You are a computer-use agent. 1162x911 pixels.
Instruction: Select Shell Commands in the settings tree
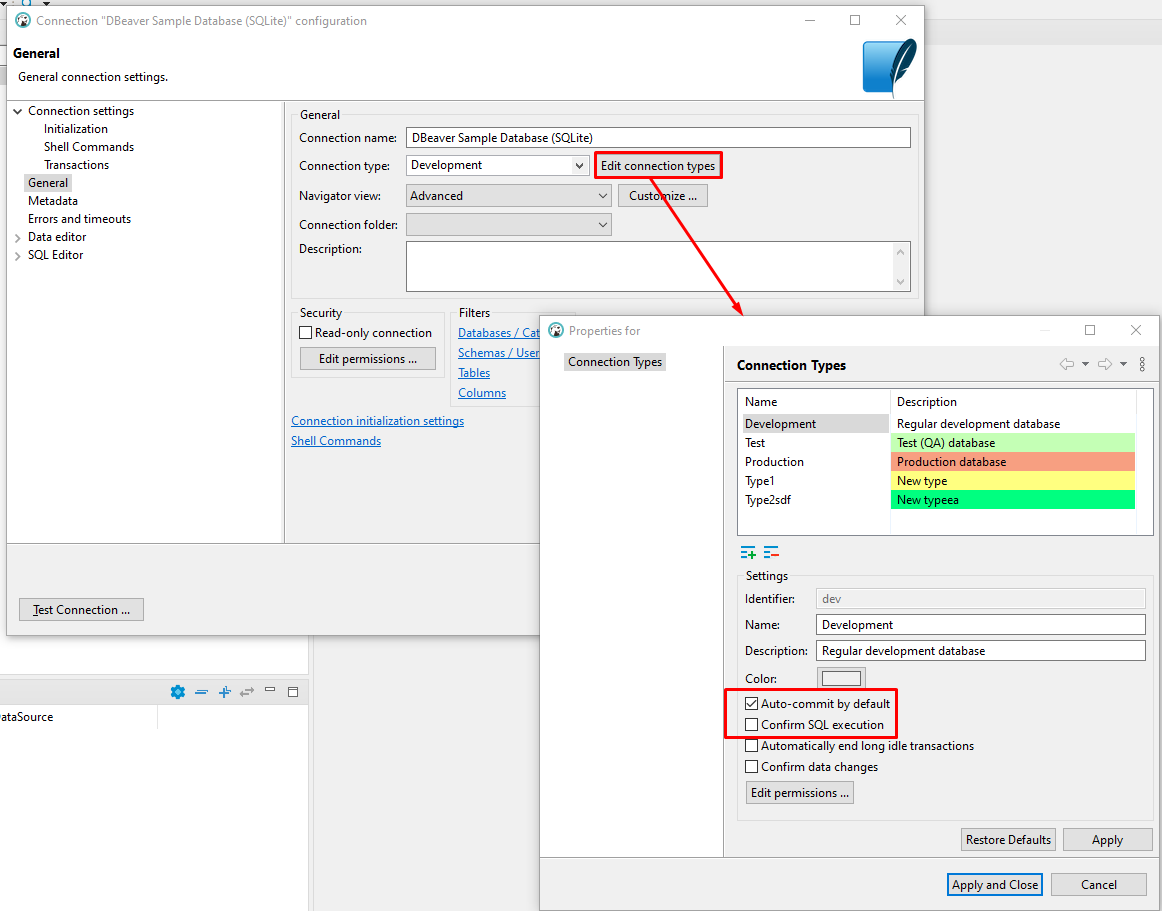89,147
